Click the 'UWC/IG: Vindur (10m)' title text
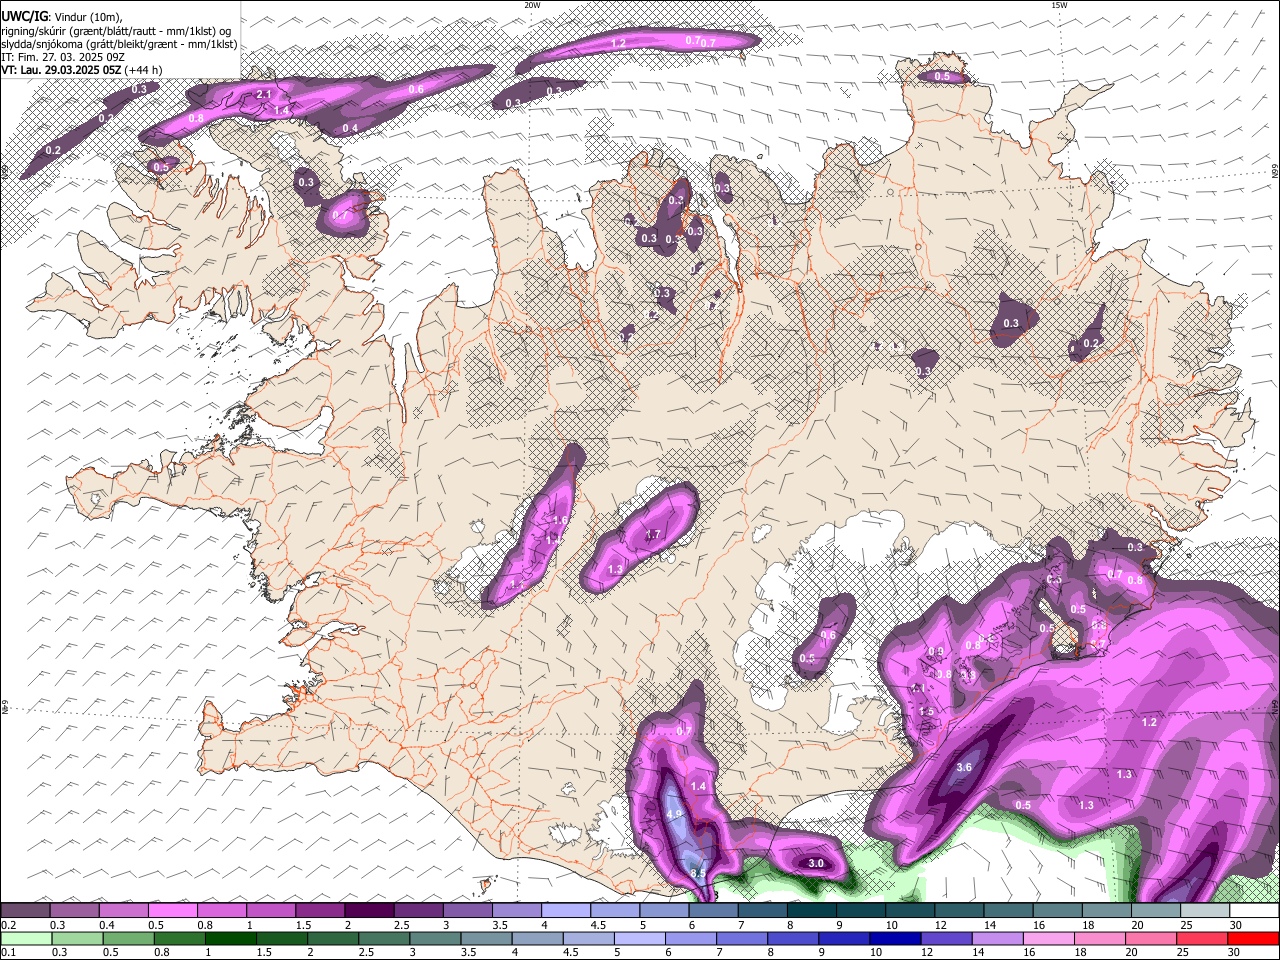Viewport: 1280px width, 960px height. pos(62,16)
